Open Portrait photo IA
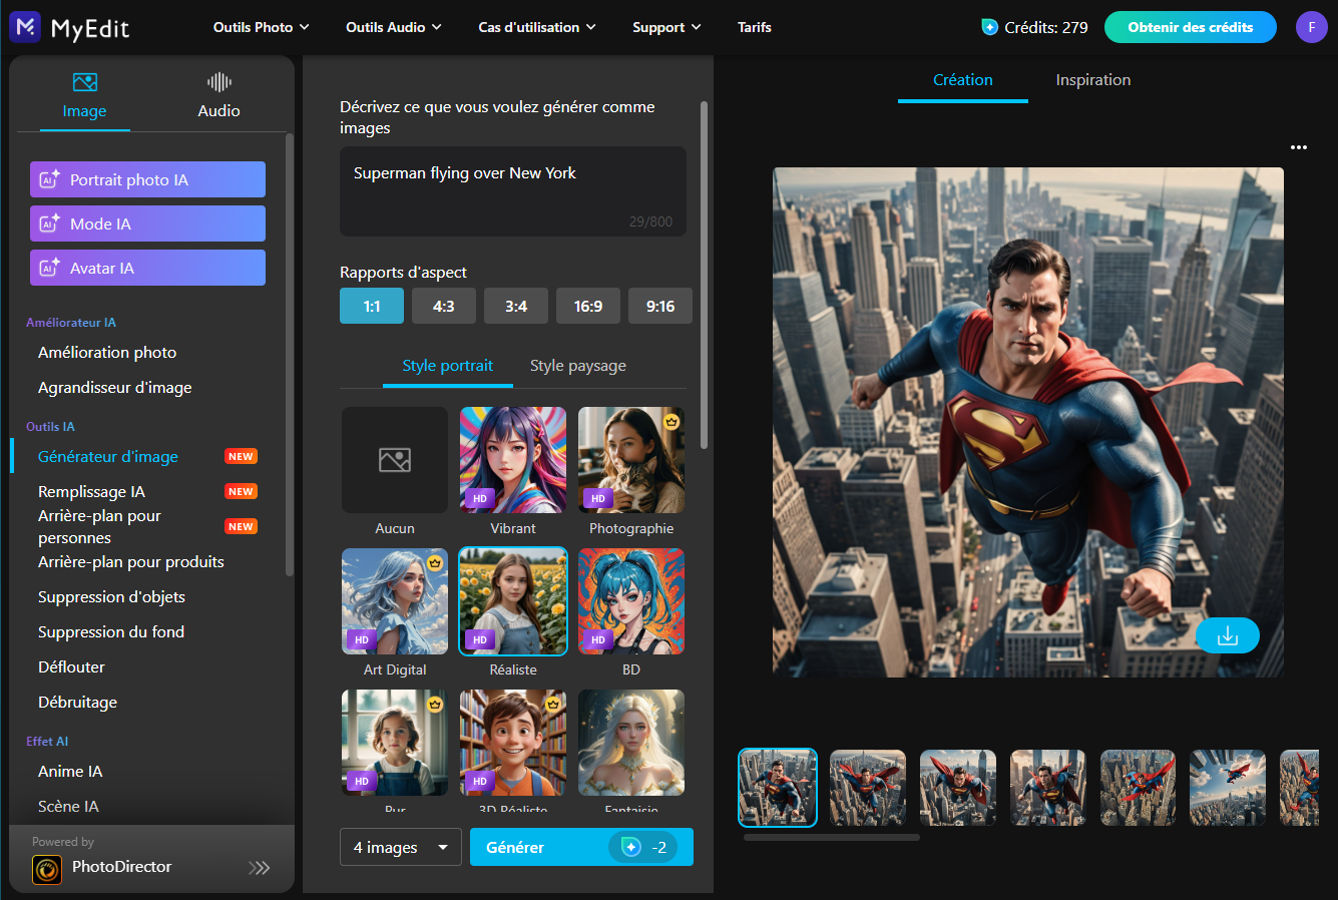This screenshot has width=1338, height=900. (x=148, y=180)
